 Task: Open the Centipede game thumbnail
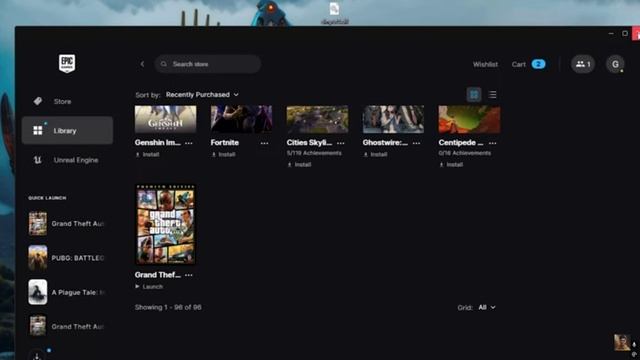(x=469, y=119)
